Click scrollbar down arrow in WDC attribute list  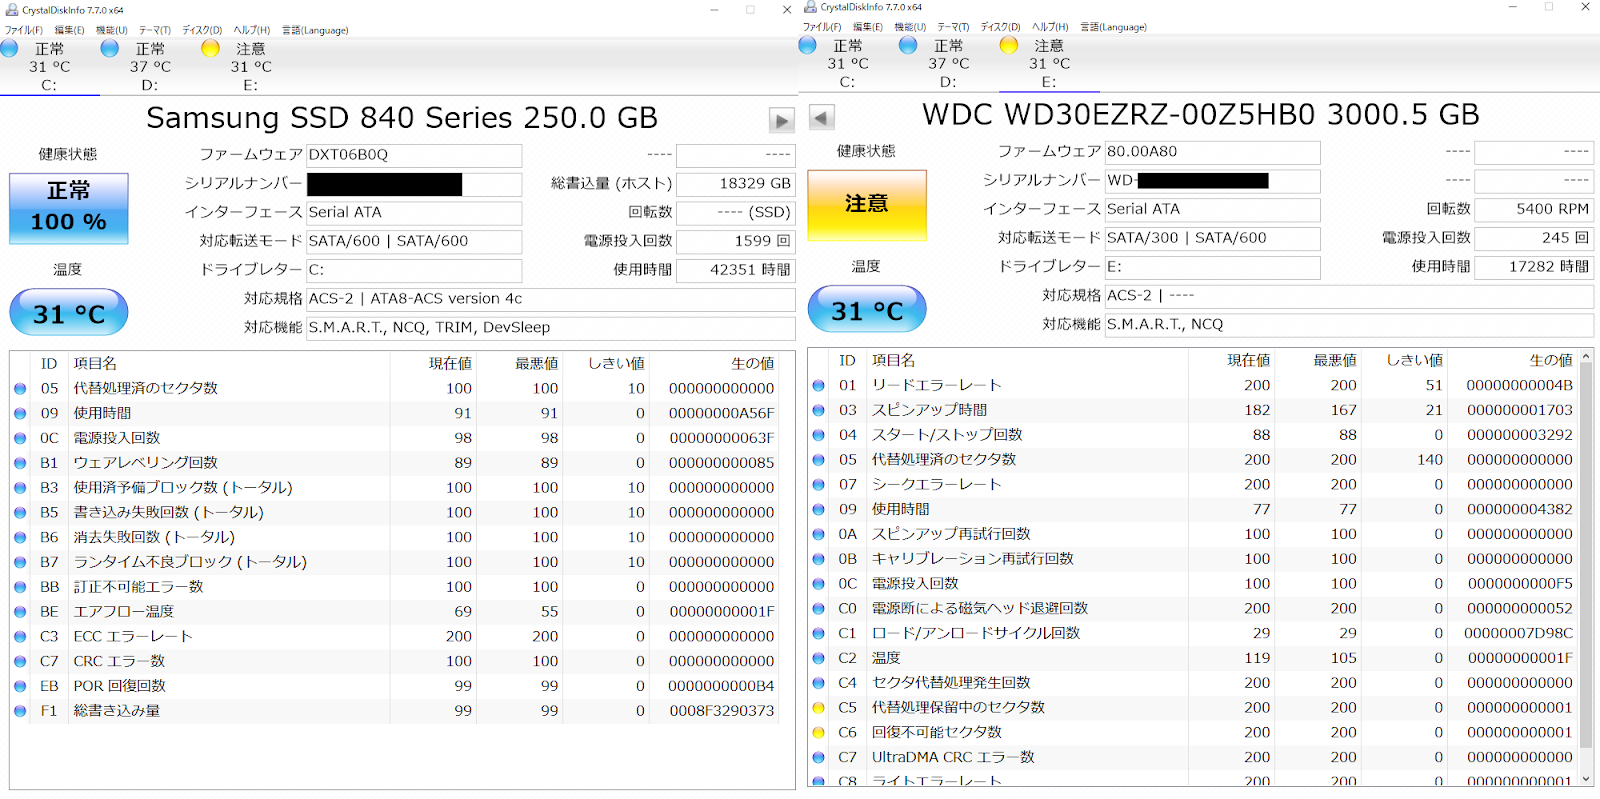[x=1586, y=778]
